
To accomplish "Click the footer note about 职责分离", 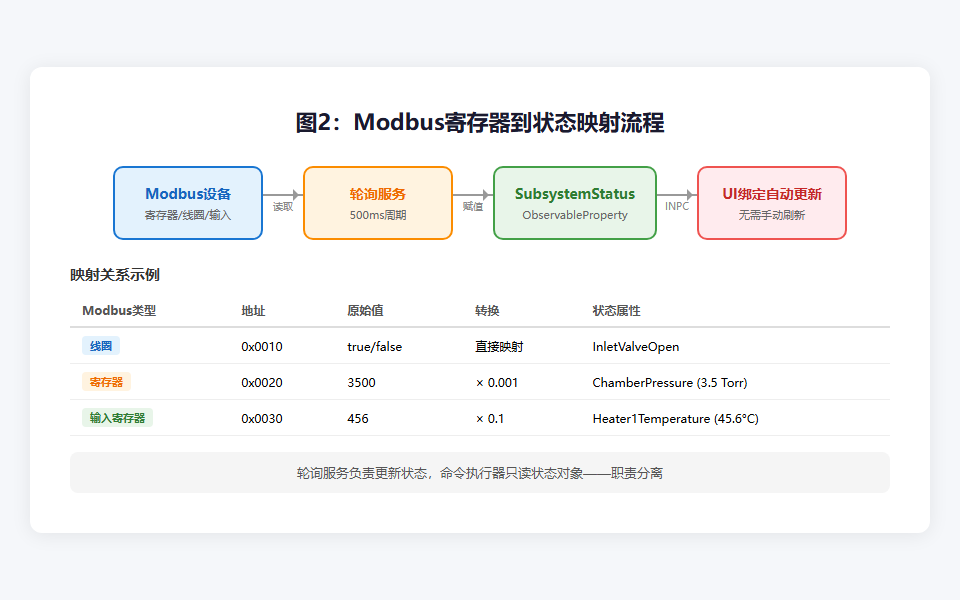I will 479,473.
